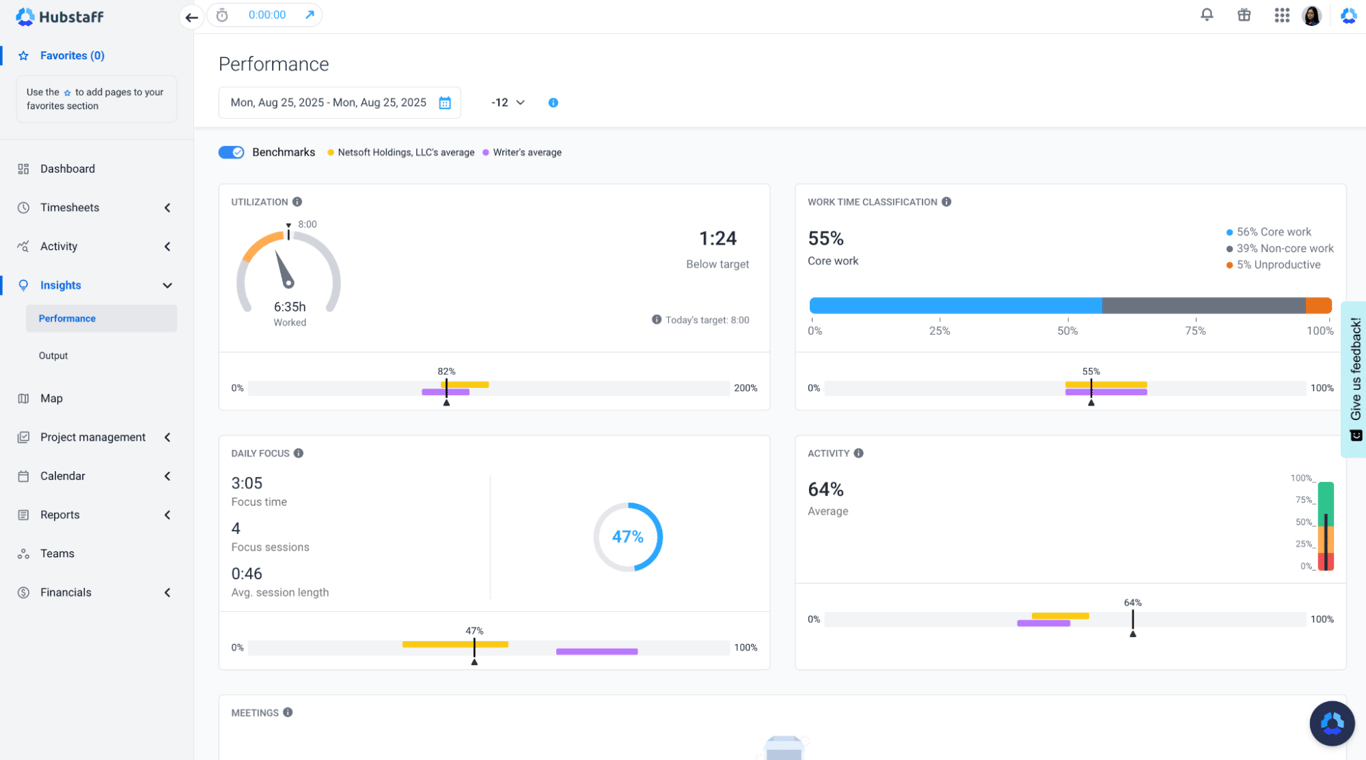
Task: Start the timer with the stopwatch icon
Action: 221,15
